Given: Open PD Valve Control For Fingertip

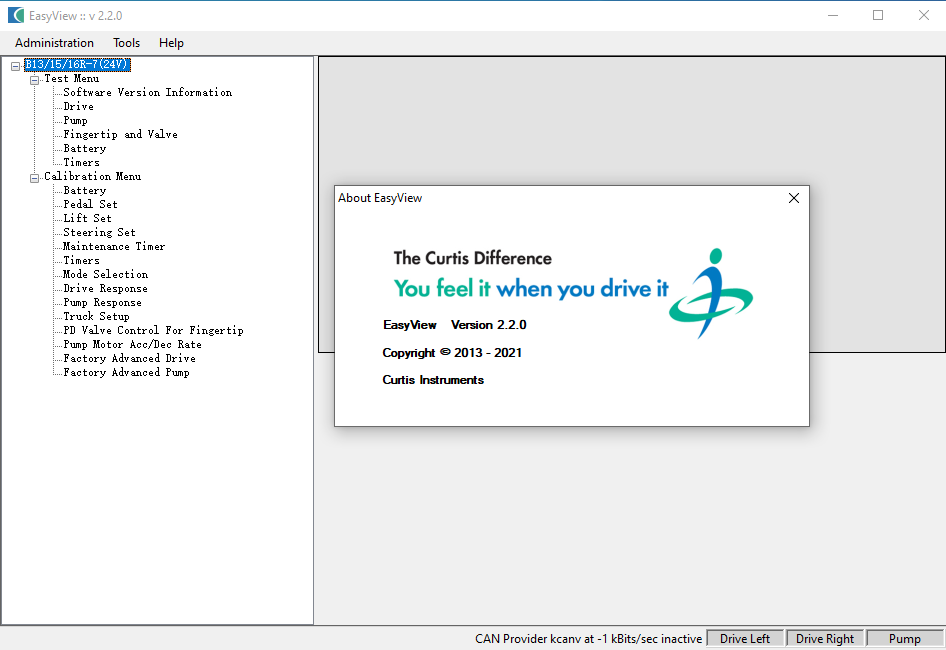Looking at the screenshot, I should (x=153, y=330).
